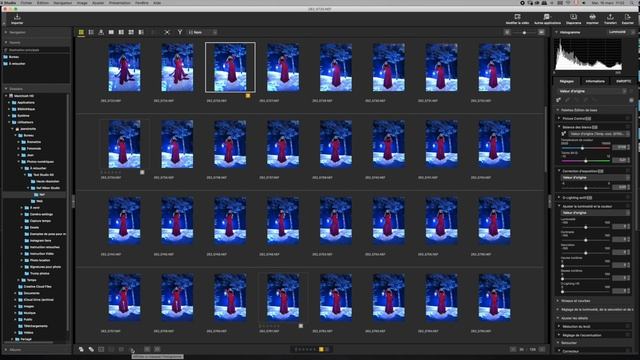Open the filter funnel icon
Viewport: 640px width, 360px height.
click(180, 32)
